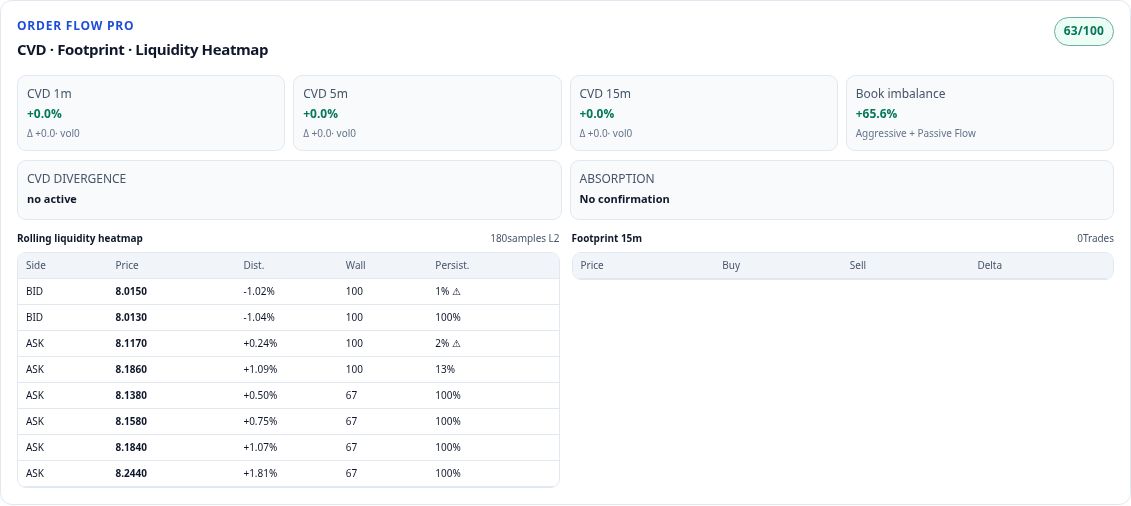Select the ask price 8.2440
This screenshot has width=1131, height=506.
click(131, 473)
